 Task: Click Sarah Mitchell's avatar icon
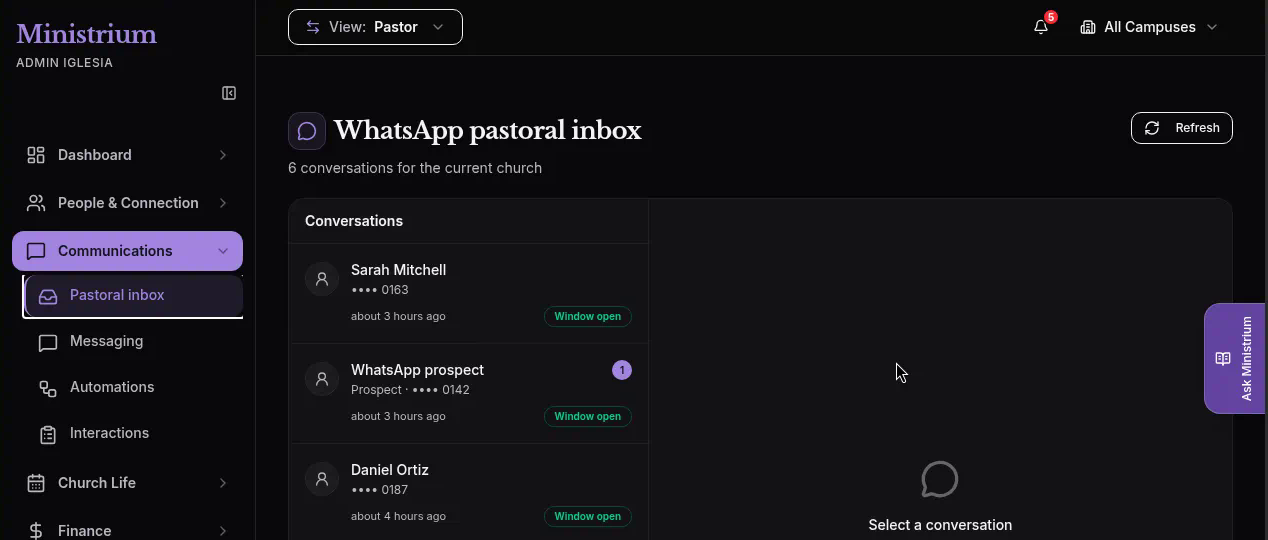[322, 279]
